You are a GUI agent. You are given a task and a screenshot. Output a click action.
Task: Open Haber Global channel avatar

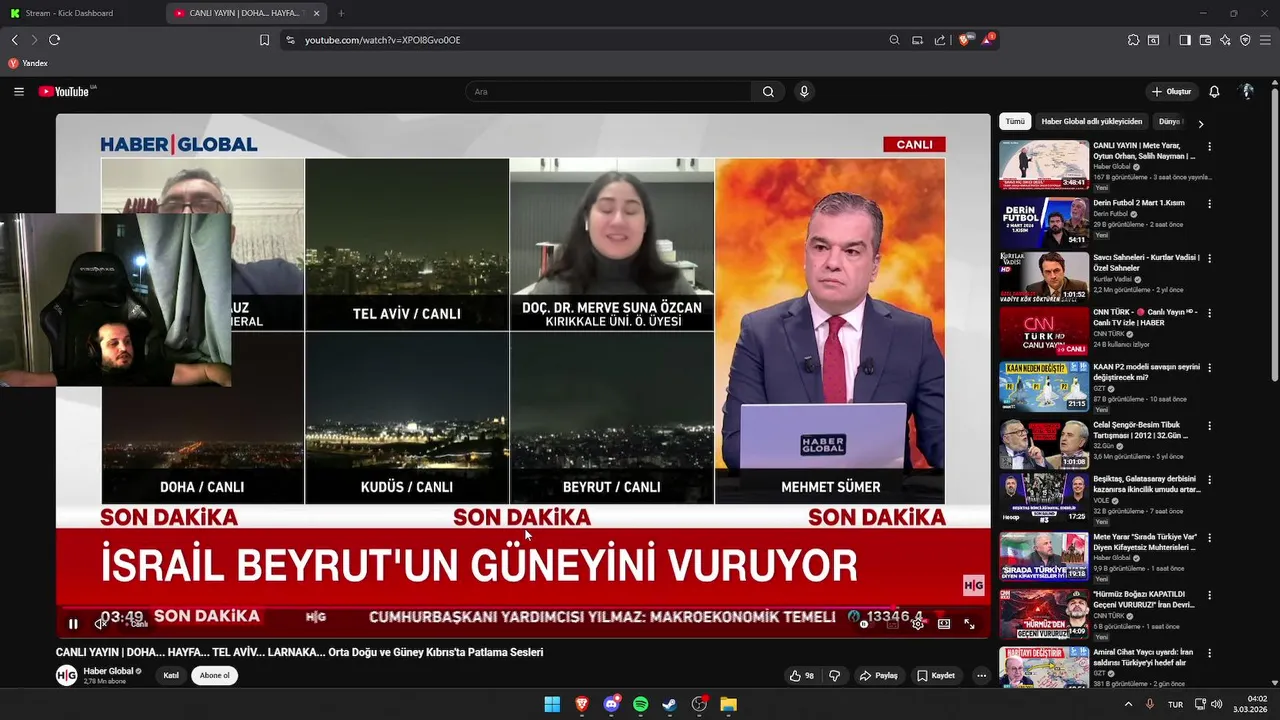[66, 676]
